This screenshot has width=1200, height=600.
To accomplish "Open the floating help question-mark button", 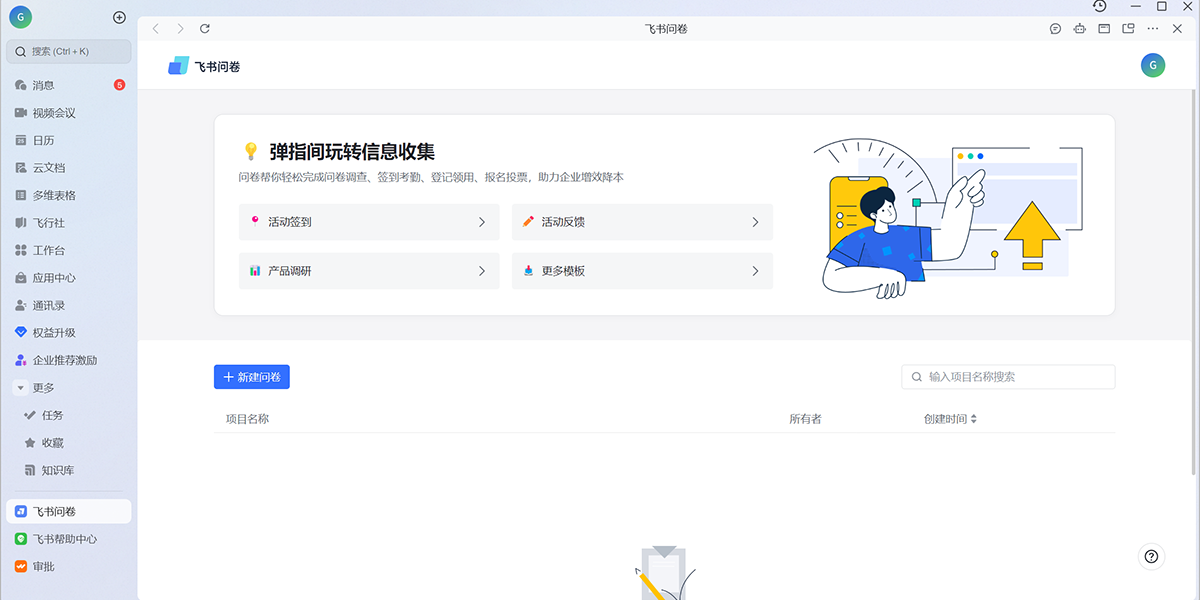I will 1151,556.
